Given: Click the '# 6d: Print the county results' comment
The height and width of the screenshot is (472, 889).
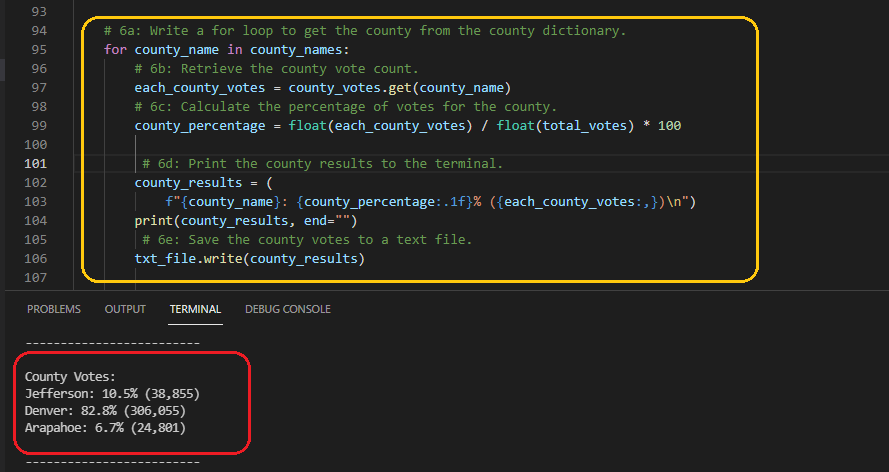Looking at the screenshot, I should point(323,164).
